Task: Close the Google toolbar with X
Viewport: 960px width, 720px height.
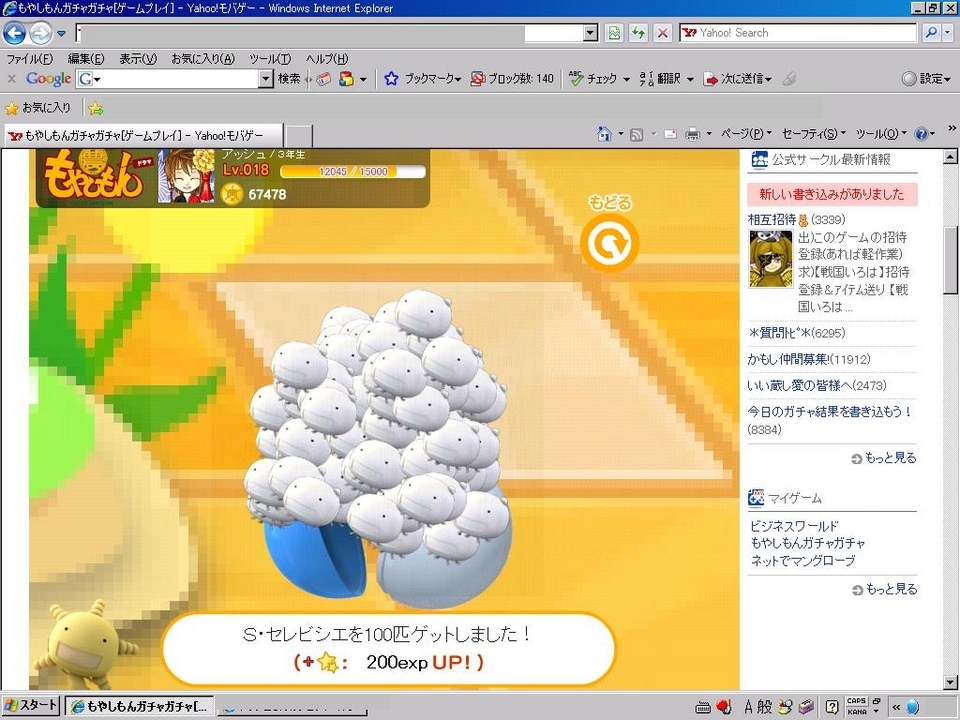Action: tap(11, 78)
